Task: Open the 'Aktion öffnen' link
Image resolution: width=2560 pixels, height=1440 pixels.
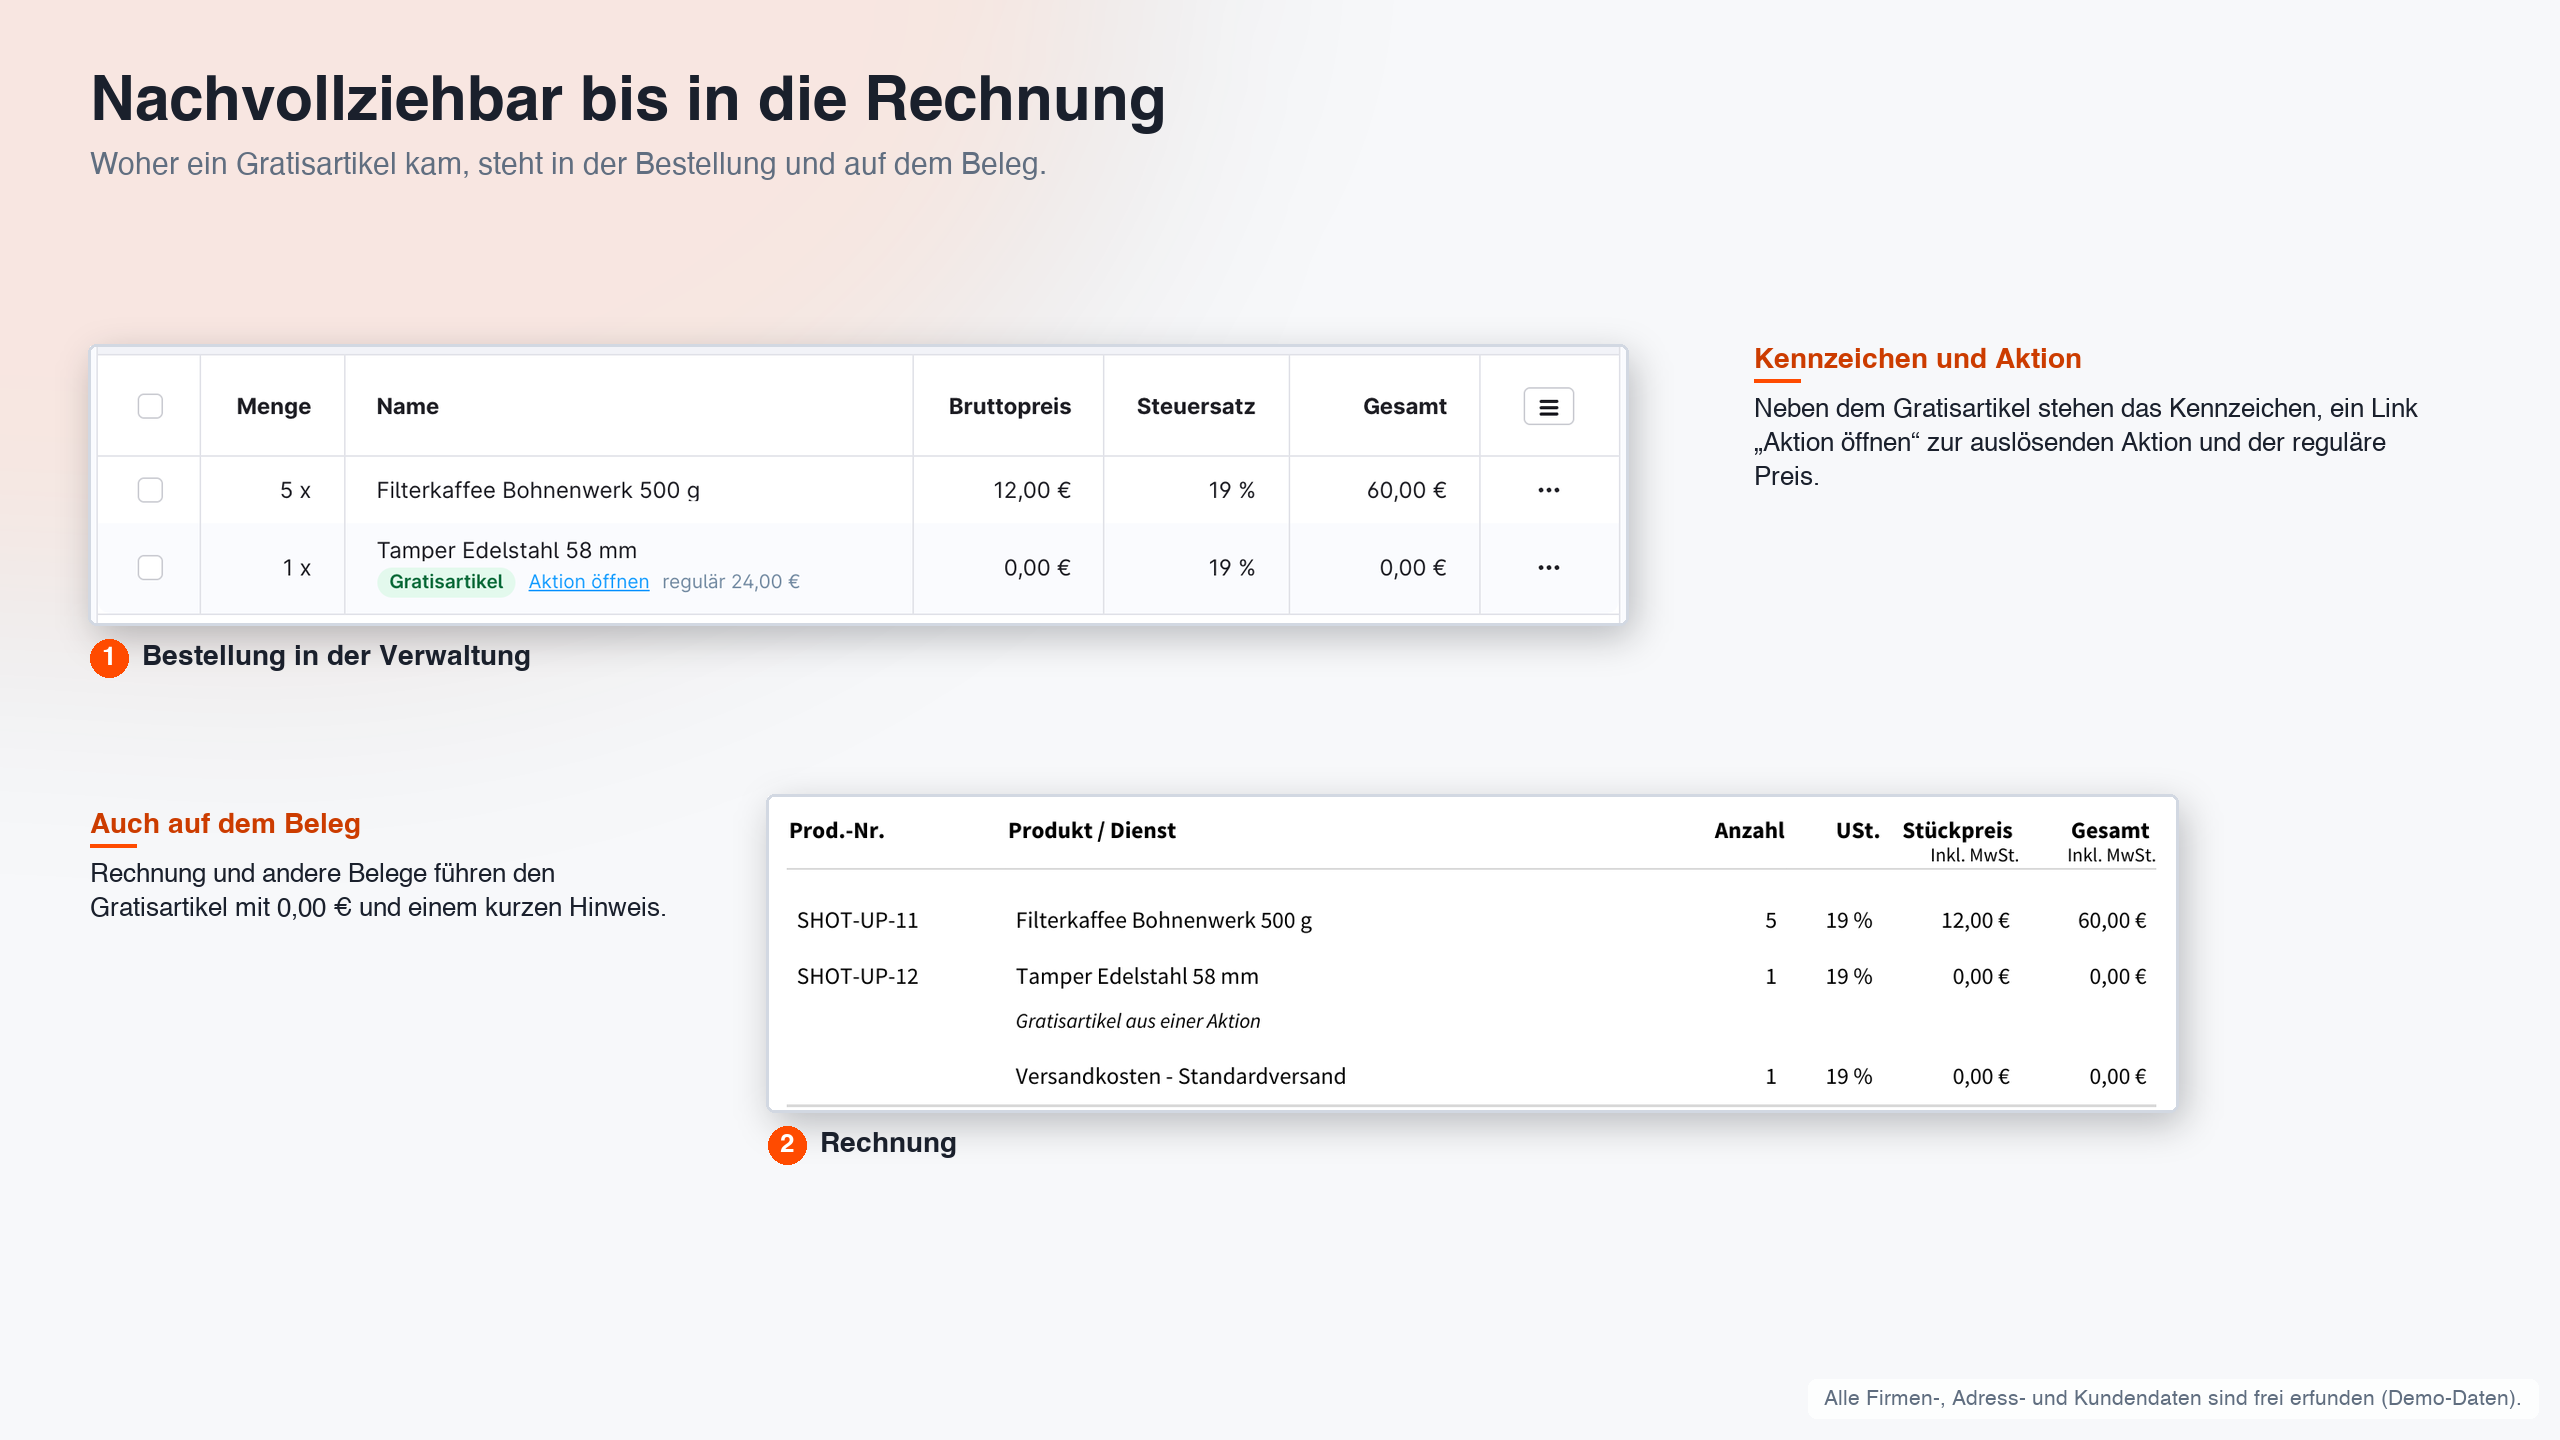Action: 588,582
